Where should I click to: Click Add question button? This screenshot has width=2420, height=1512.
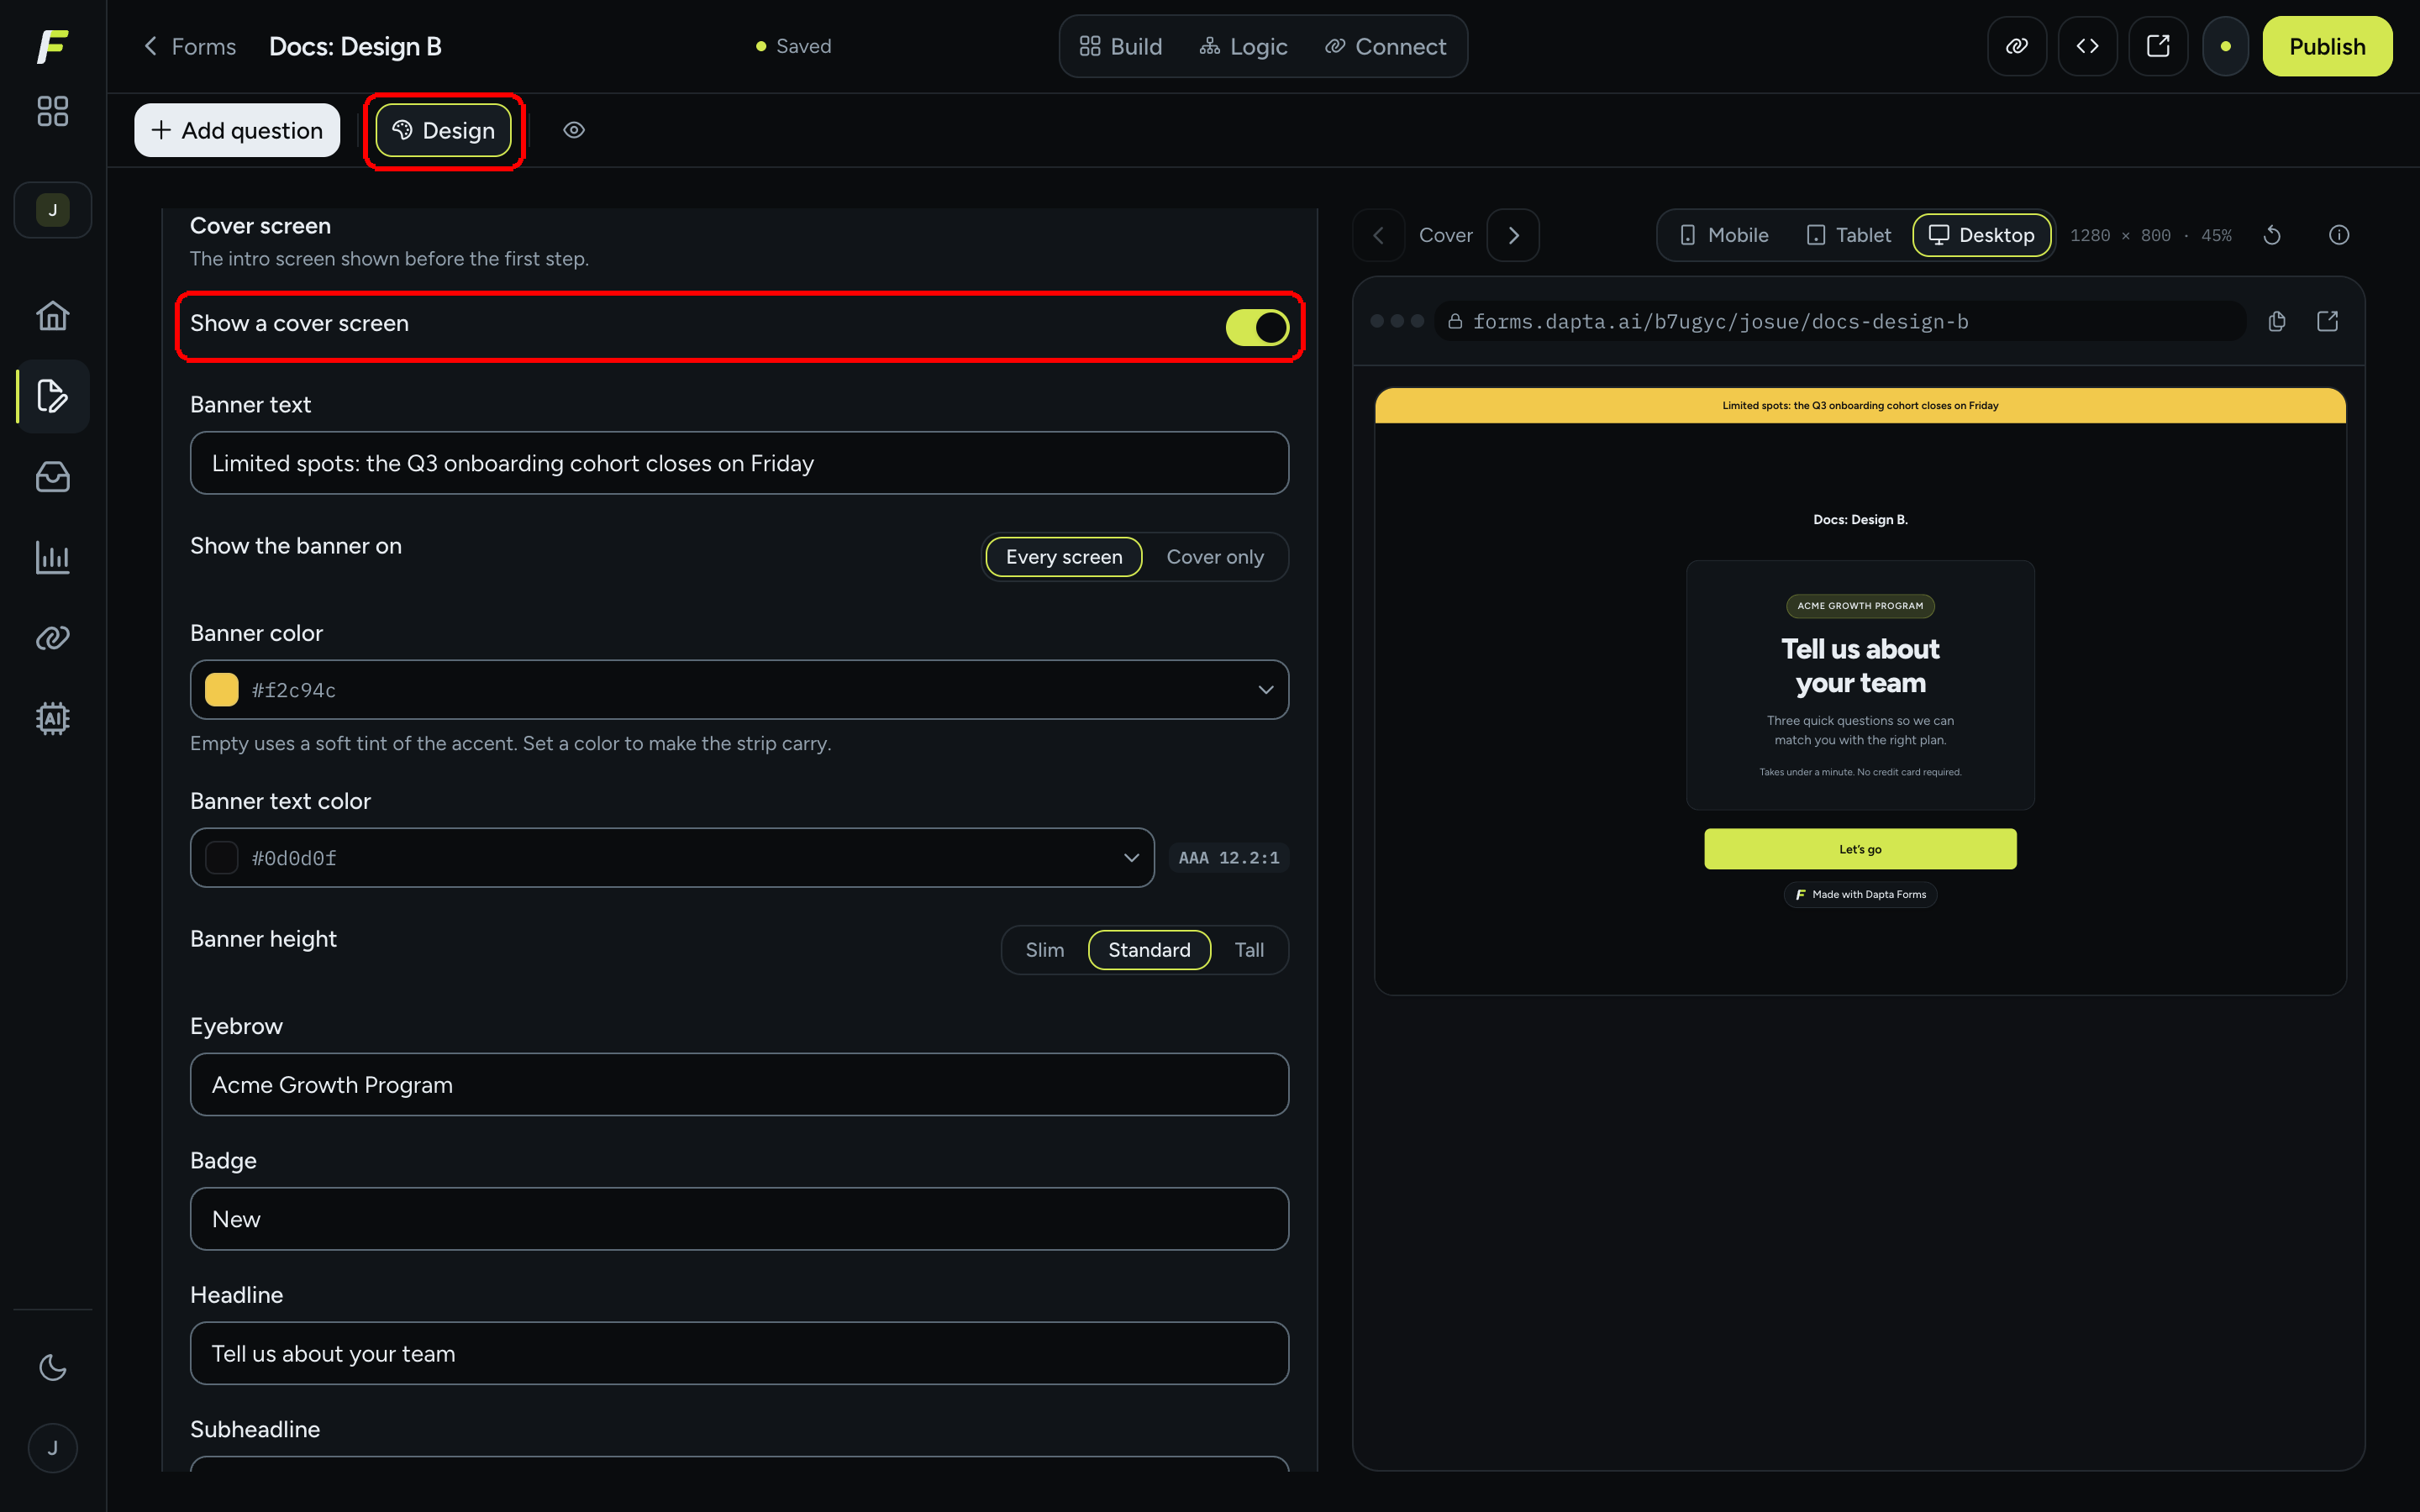237,130
